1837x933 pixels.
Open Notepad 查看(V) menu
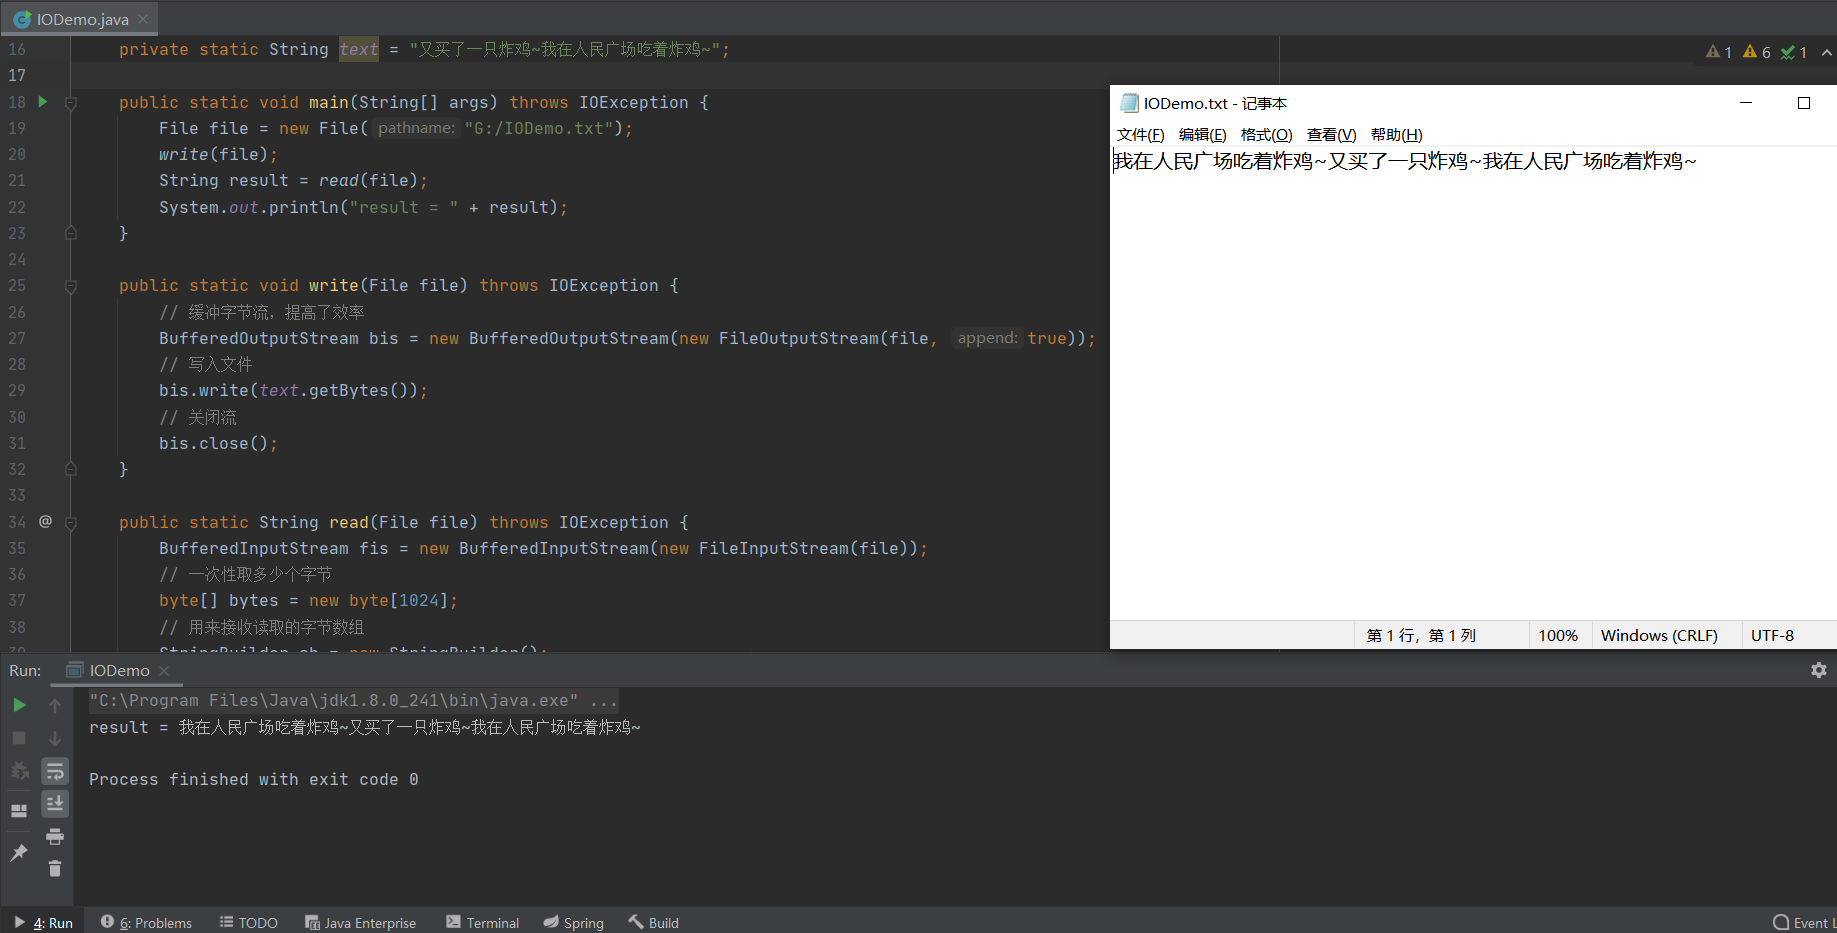pyautogui.click(x=1331, y=135)
